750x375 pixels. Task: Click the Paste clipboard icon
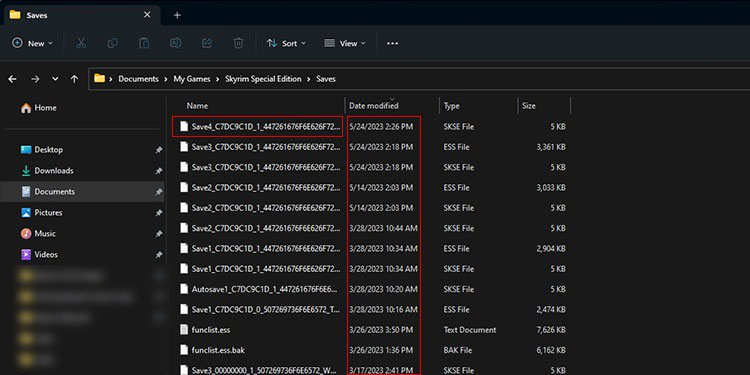(144, 43)
